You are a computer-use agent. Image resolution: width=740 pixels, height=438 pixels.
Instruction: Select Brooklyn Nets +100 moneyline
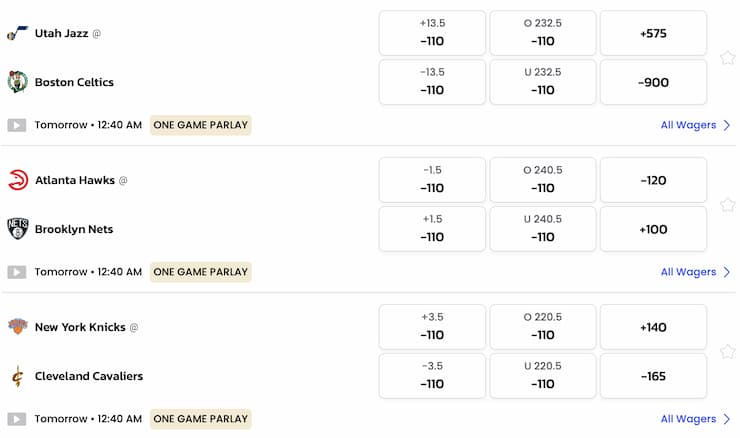(x=653, y=229)
